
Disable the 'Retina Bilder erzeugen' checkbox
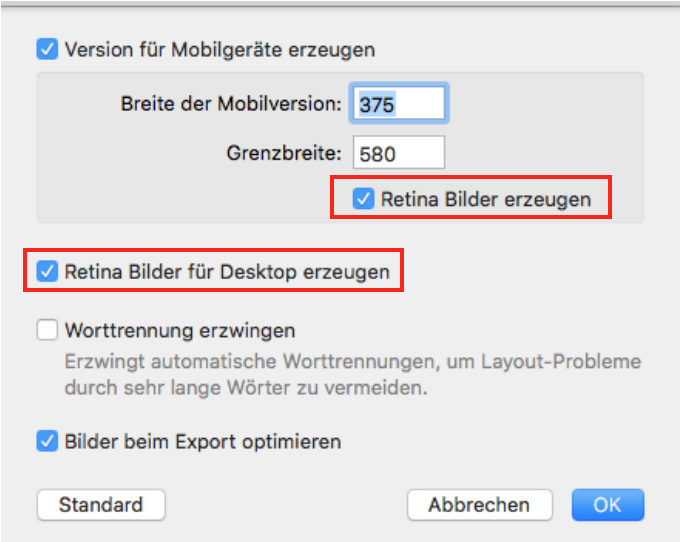(x=363, y=199)
